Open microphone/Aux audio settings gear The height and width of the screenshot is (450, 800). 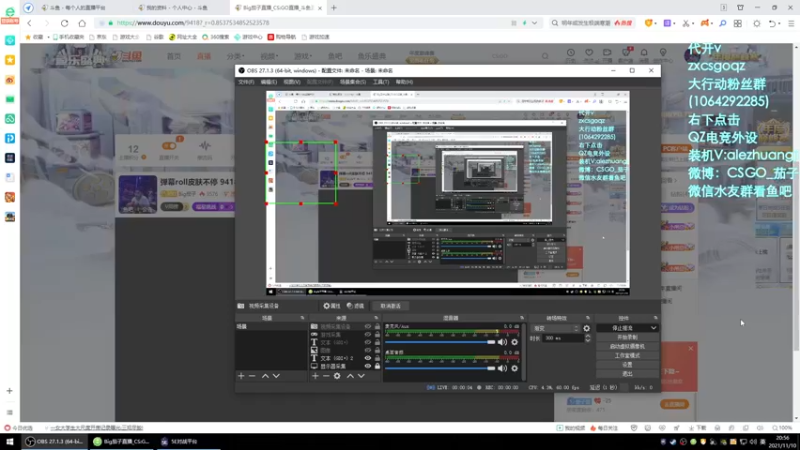(x=514, y=342)
